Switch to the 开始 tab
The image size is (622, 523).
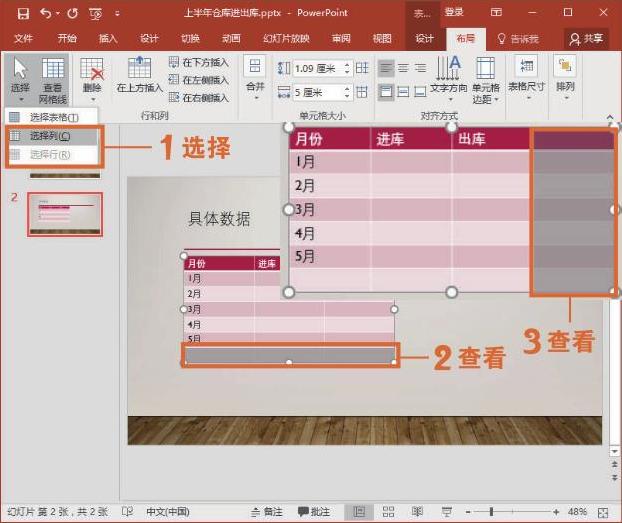point(67,38)
